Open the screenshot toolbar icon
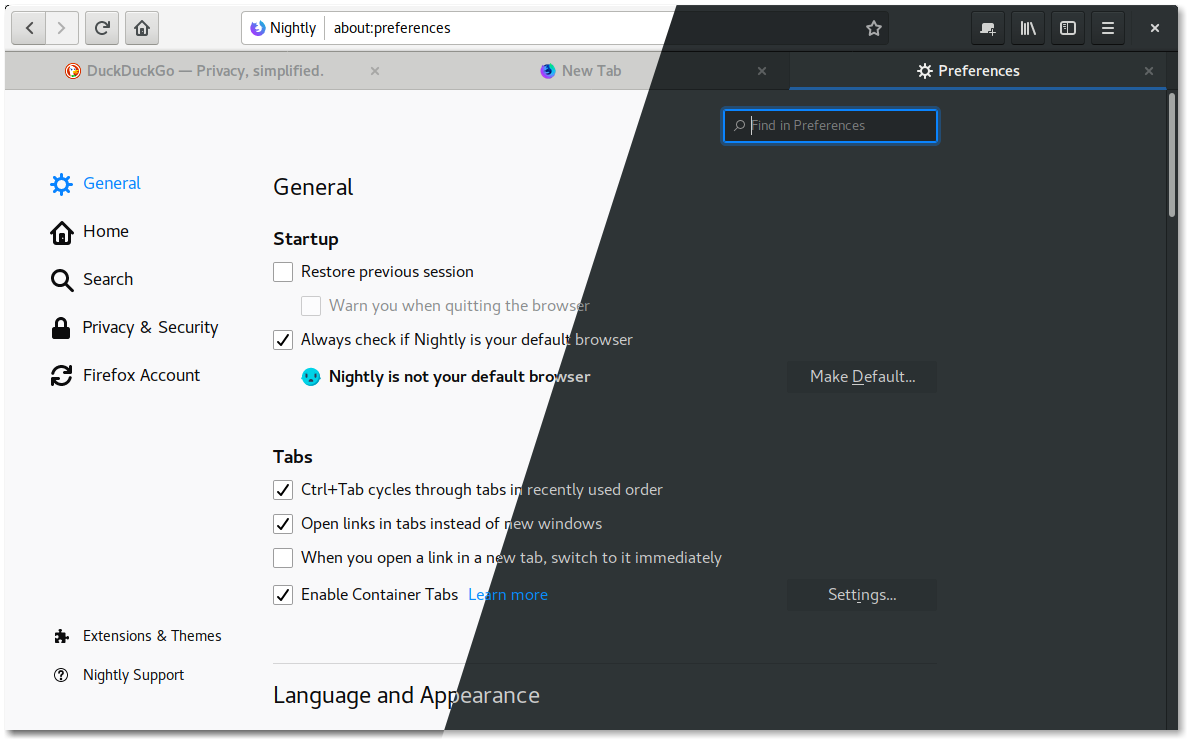 pyautogui.click(x=988, y=28)
